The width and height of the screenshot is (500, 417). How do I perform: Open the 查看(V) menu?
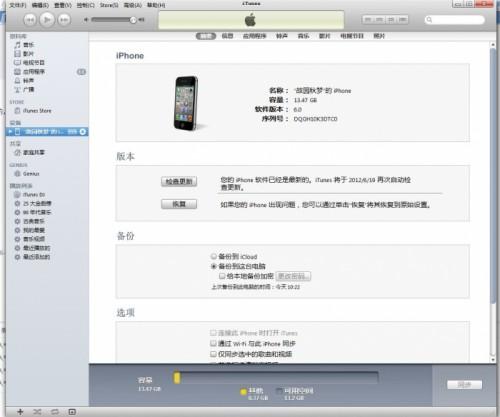point(63,5)
